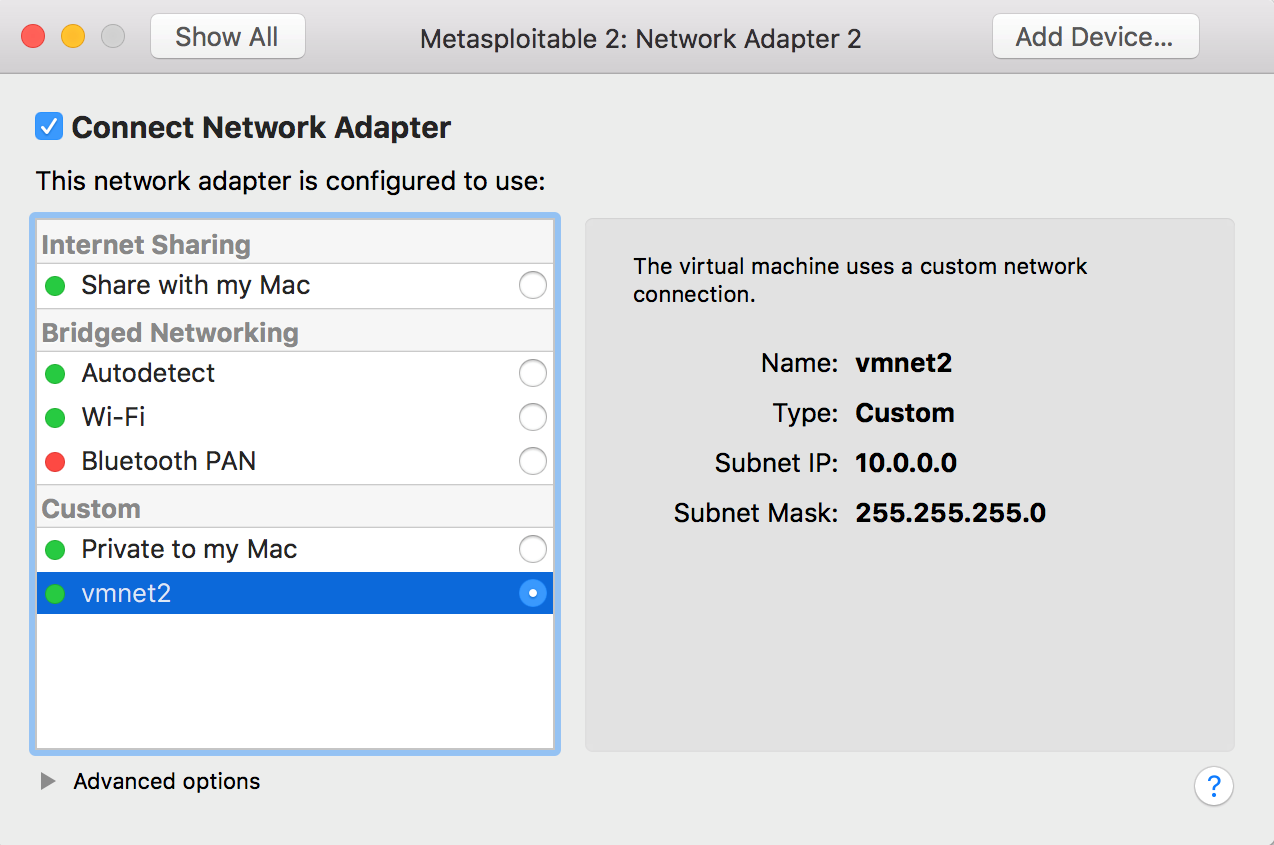The height and width of the screenshot is (845, 1274).
Task: Close the window with the red button
Action: (33, 37)
